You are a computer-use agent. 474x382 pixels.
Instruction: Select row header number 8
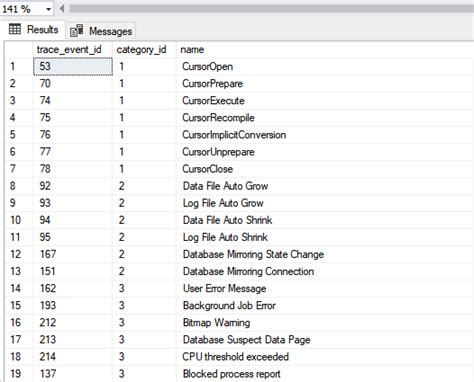19,186
